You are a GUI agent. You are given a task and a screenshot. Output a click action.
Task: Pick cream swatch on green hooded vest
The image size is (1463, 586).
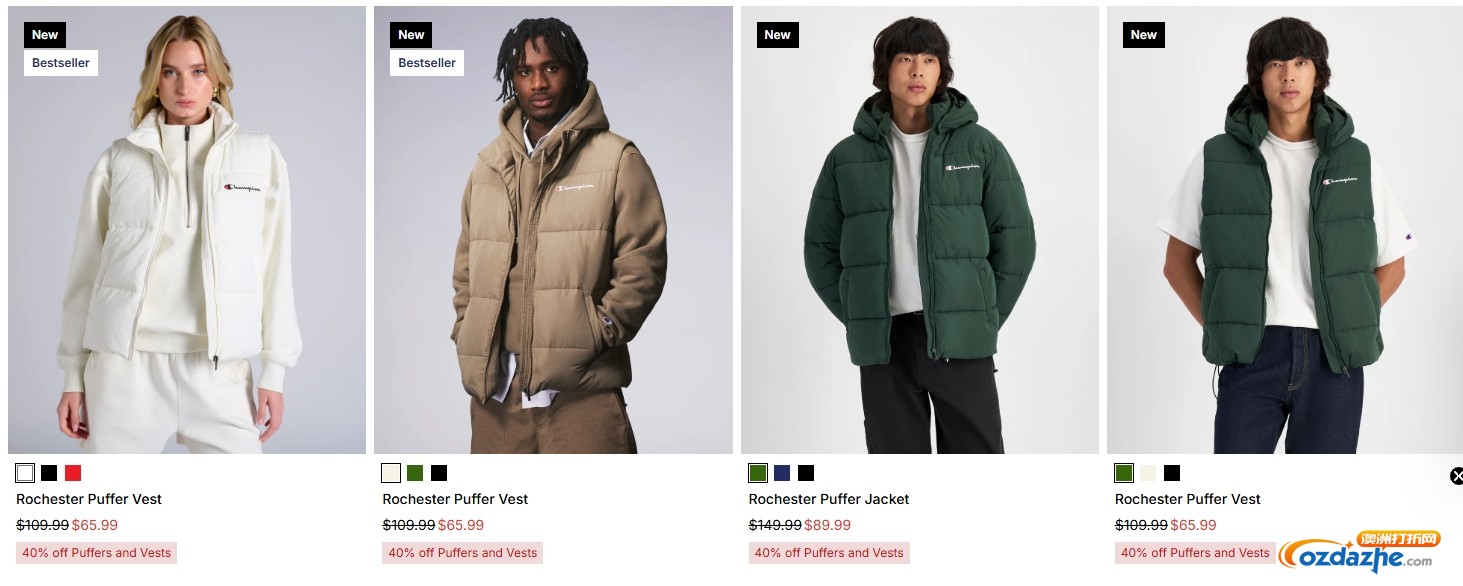tap(1148, 473)
